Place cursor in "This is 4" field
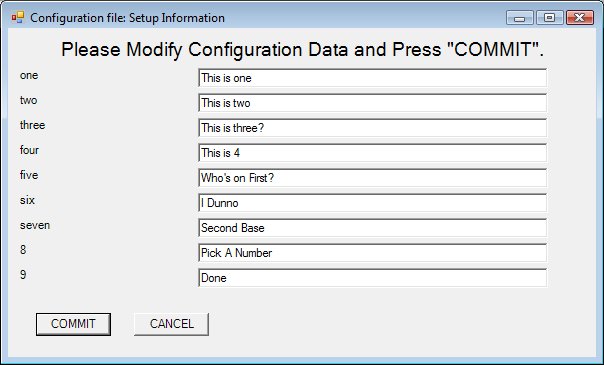 372,153
